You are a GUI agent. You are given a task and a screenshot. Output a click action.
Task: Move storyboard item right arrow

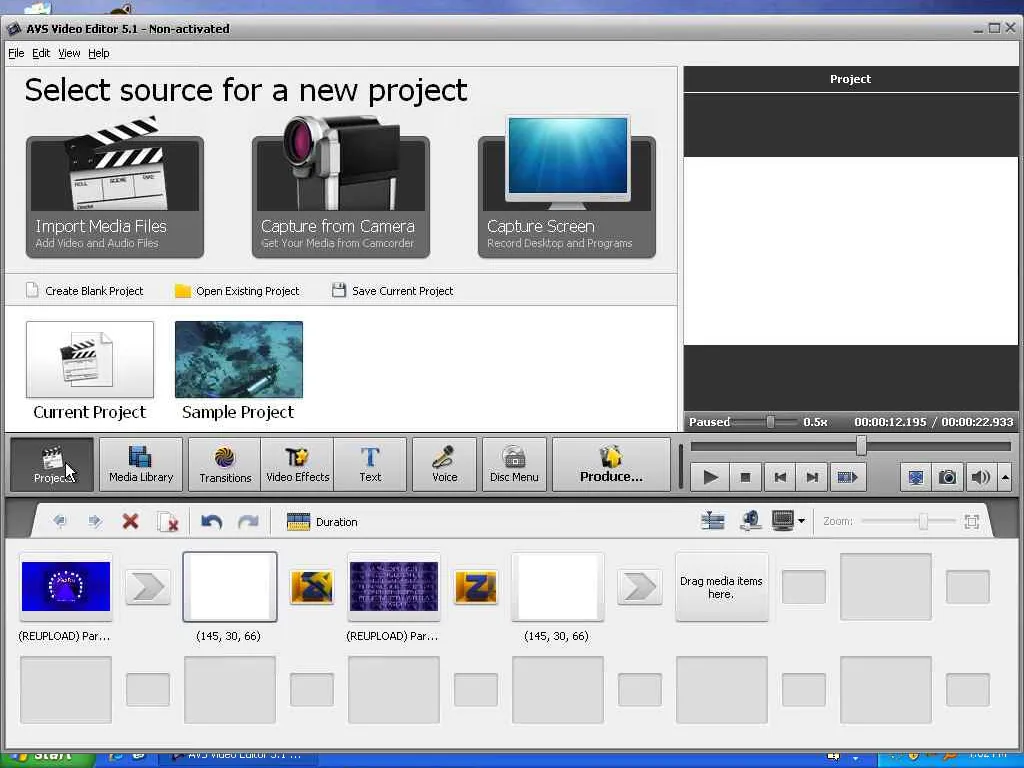(x=95, y=521)
